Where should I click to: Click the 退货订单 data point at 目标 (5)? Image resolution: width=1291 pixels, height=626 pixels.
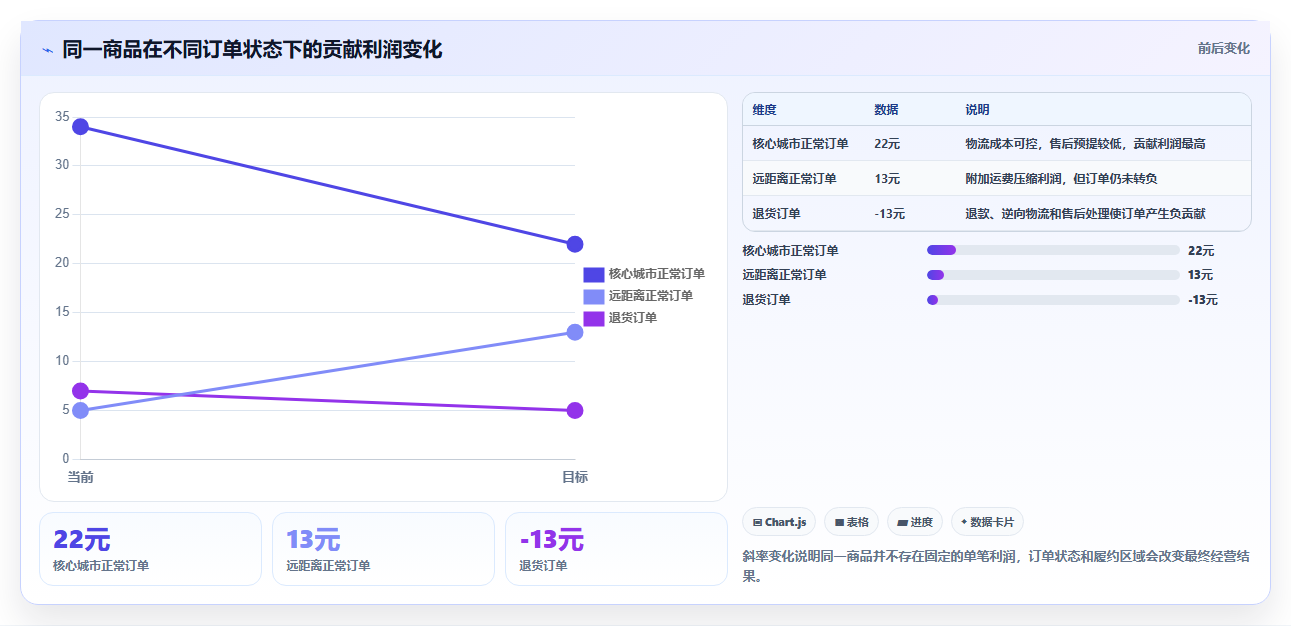(x=575, y=411)
